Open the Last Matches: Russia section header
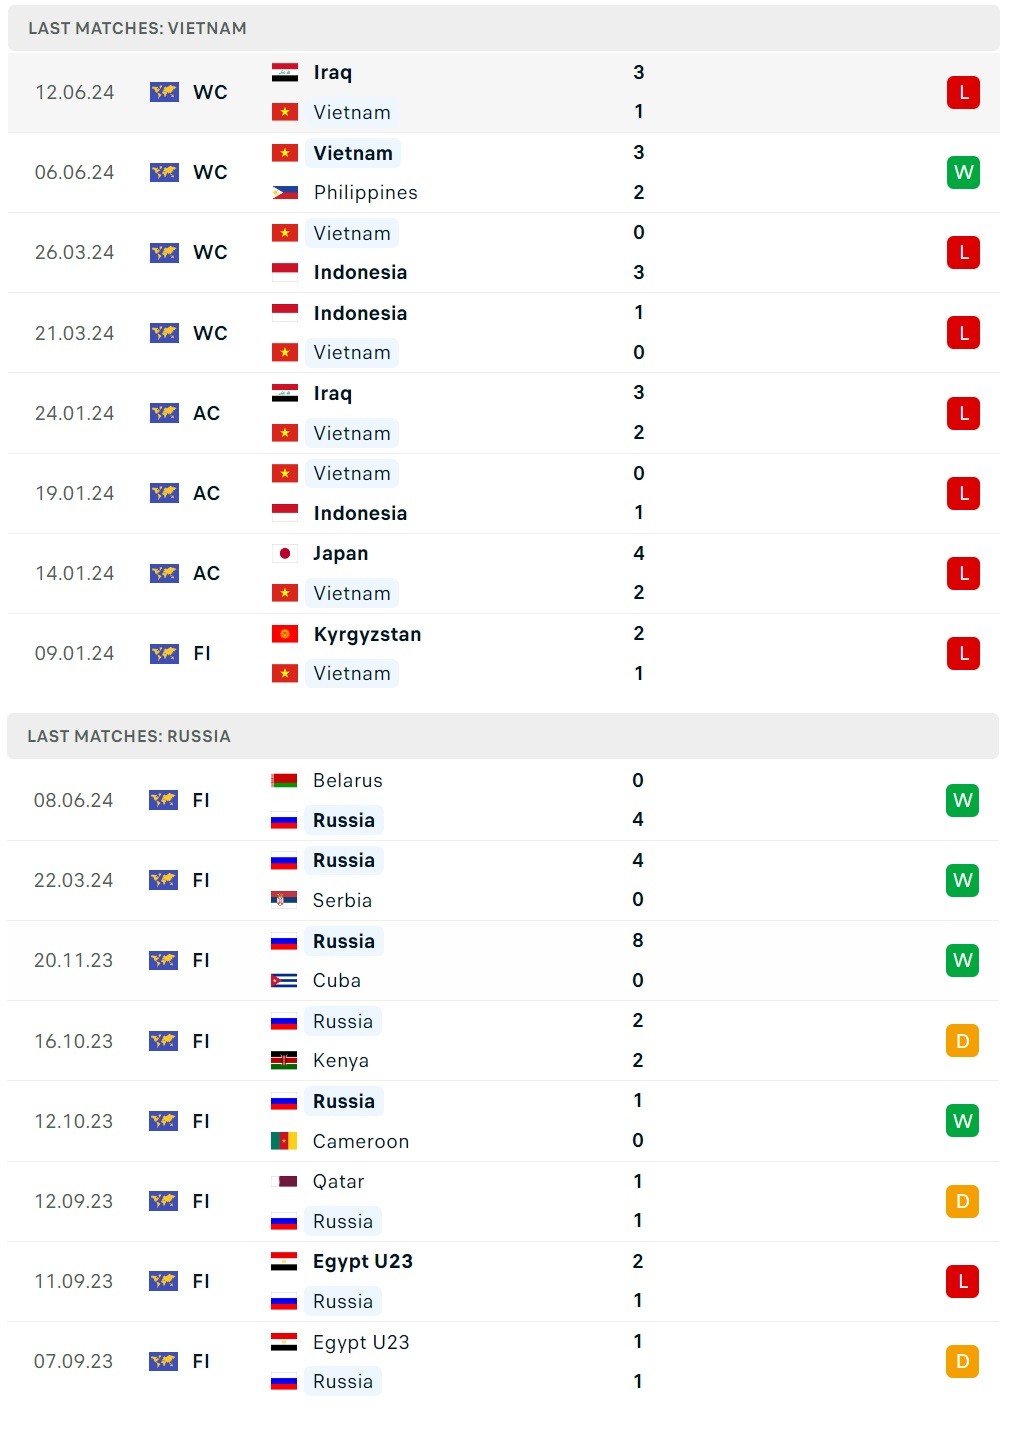The image size is (1009, 1435). click(x=129, y=737)
